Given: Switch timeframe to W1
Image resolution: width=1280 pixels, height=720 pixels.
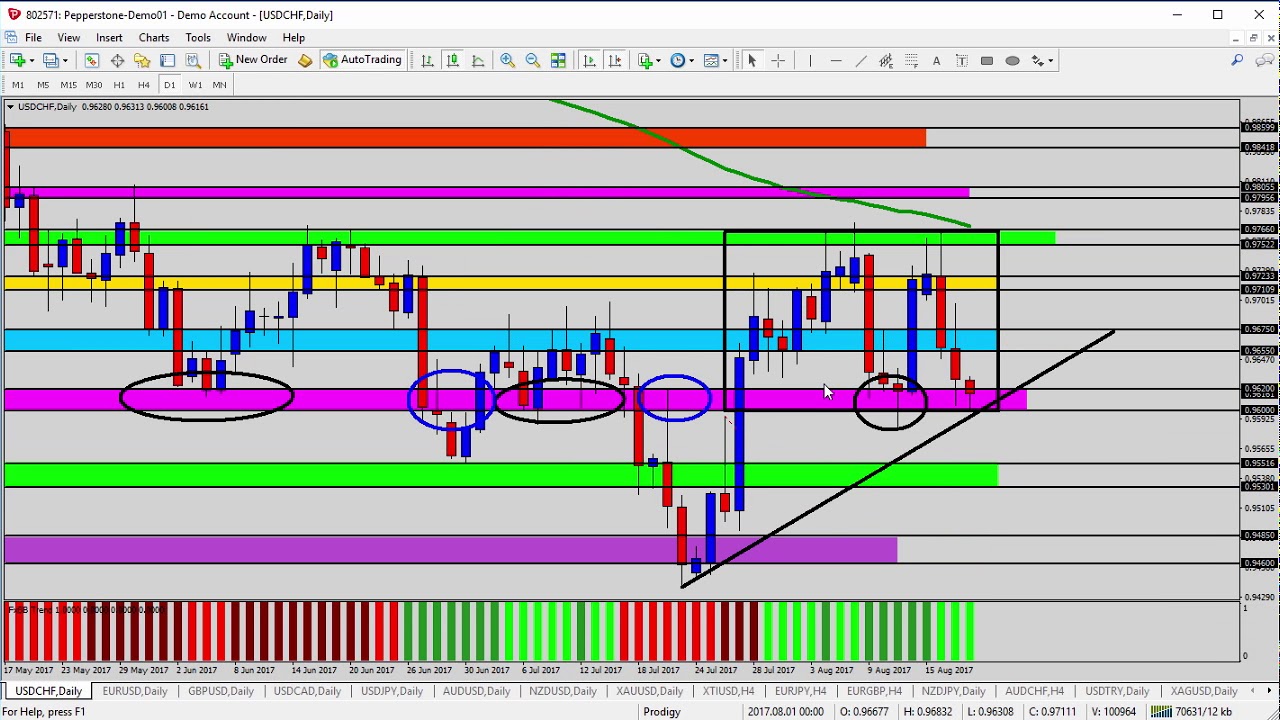Looking at the screenshot, I should pyautogui.click(x=195, y=85).
